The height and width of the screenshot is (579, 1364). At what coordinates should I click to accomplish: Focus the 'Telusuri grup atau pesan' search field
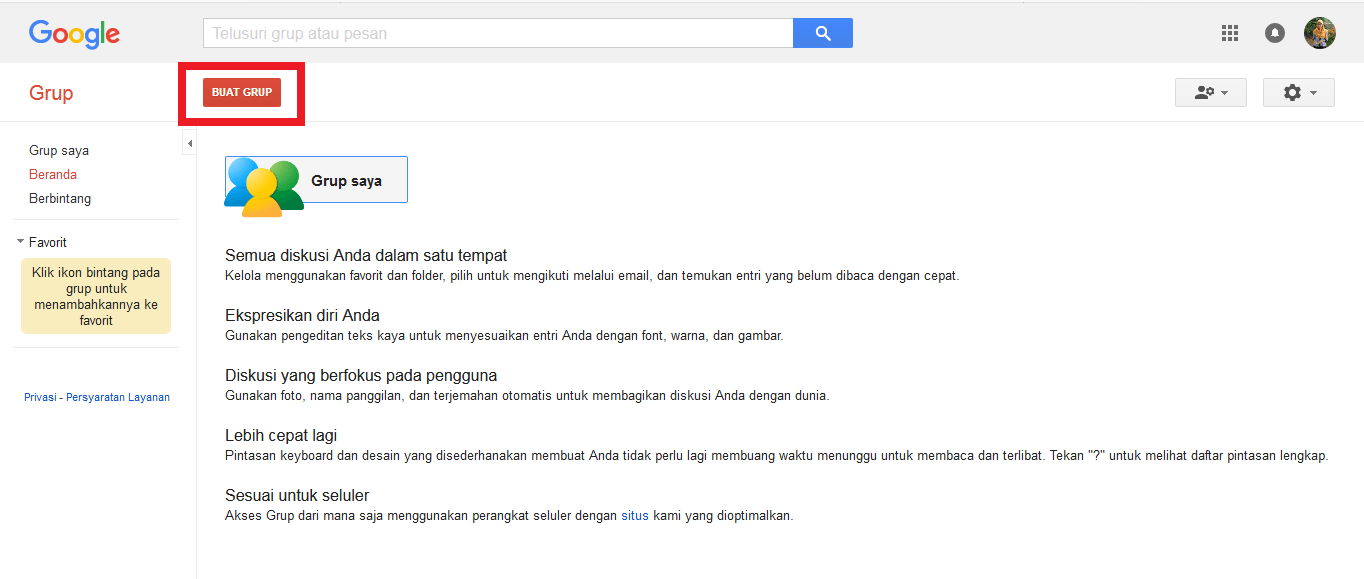[x=498, y=33]
